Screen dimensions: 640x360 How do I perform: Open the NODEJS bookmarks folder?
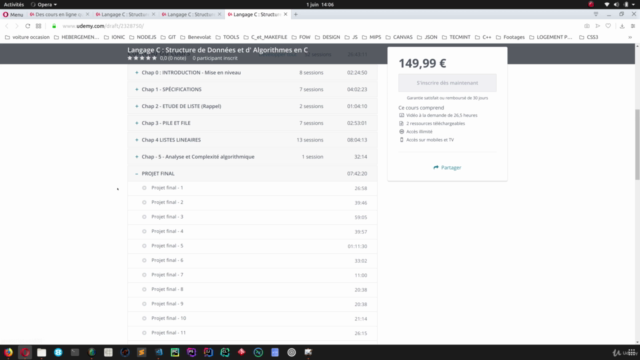point(143,37)
